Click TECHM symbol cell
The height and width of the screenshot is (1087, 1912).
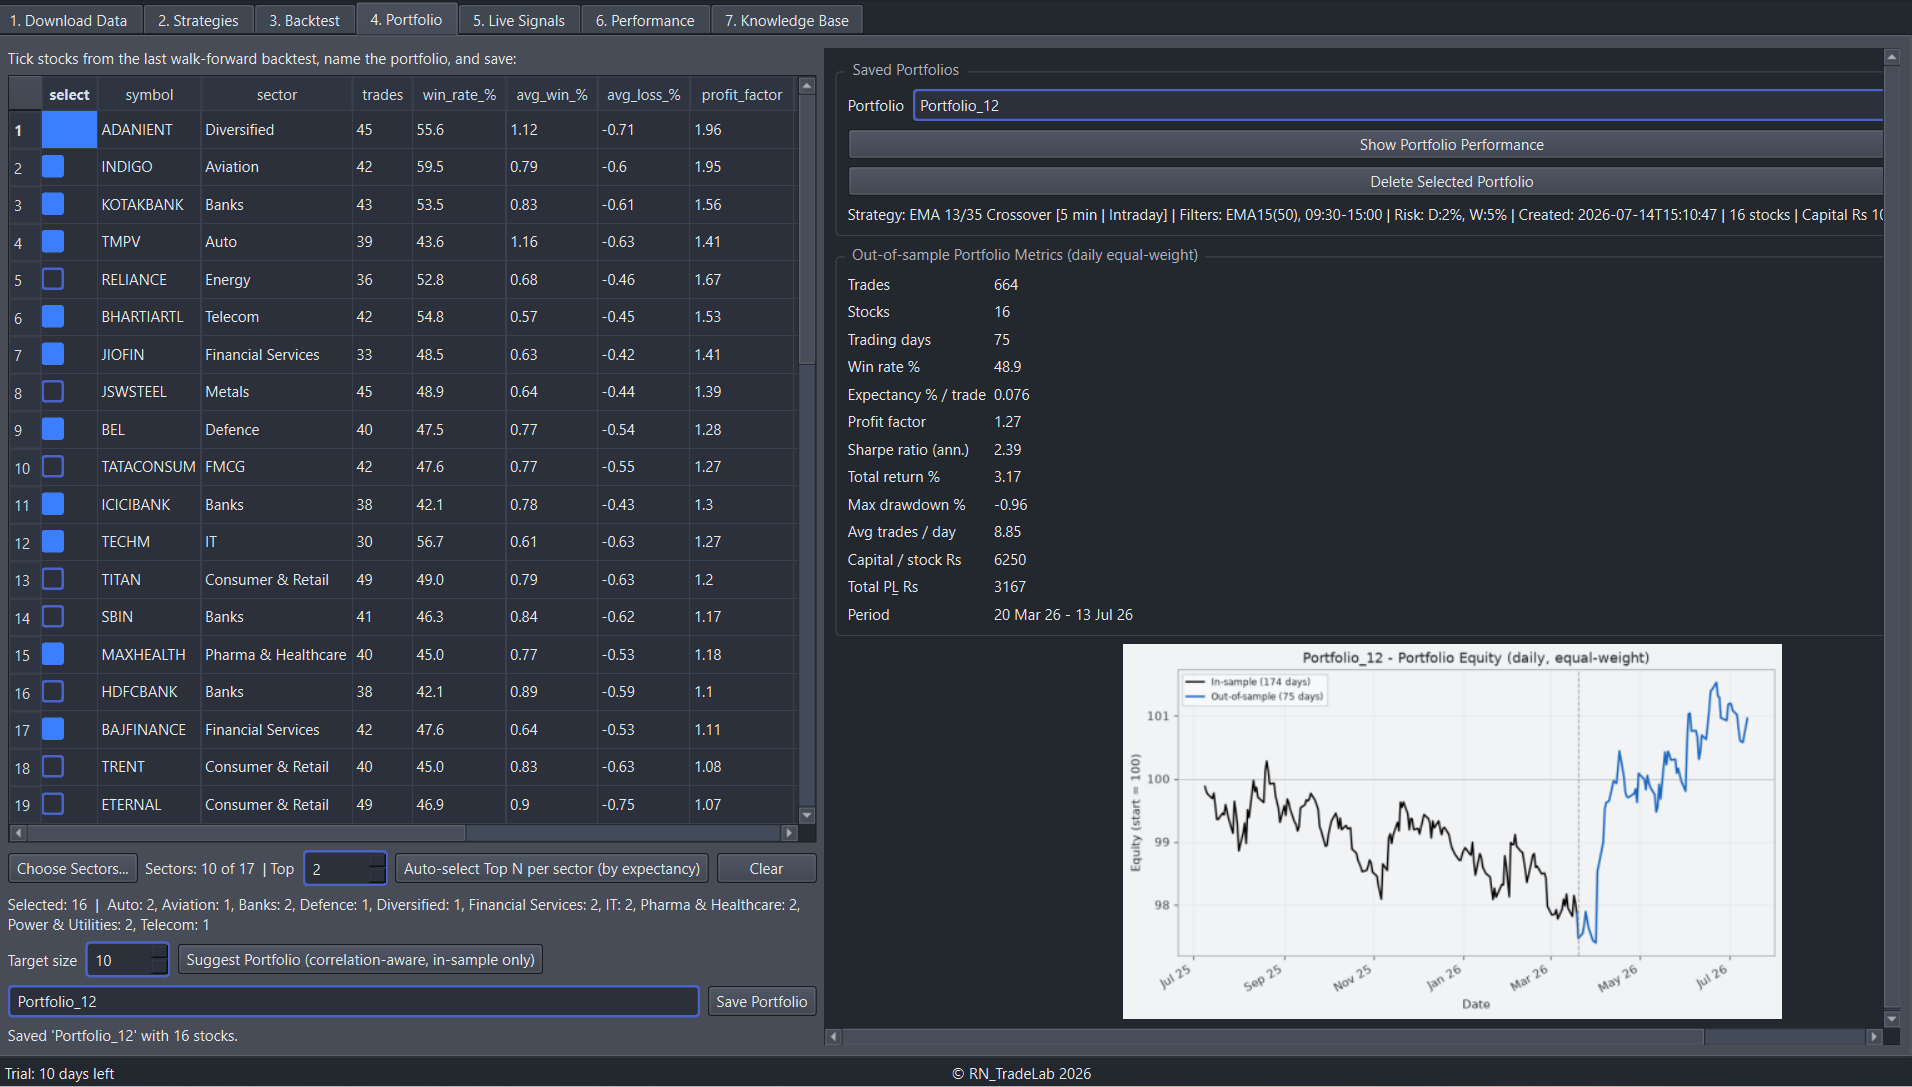pos(149,542)
